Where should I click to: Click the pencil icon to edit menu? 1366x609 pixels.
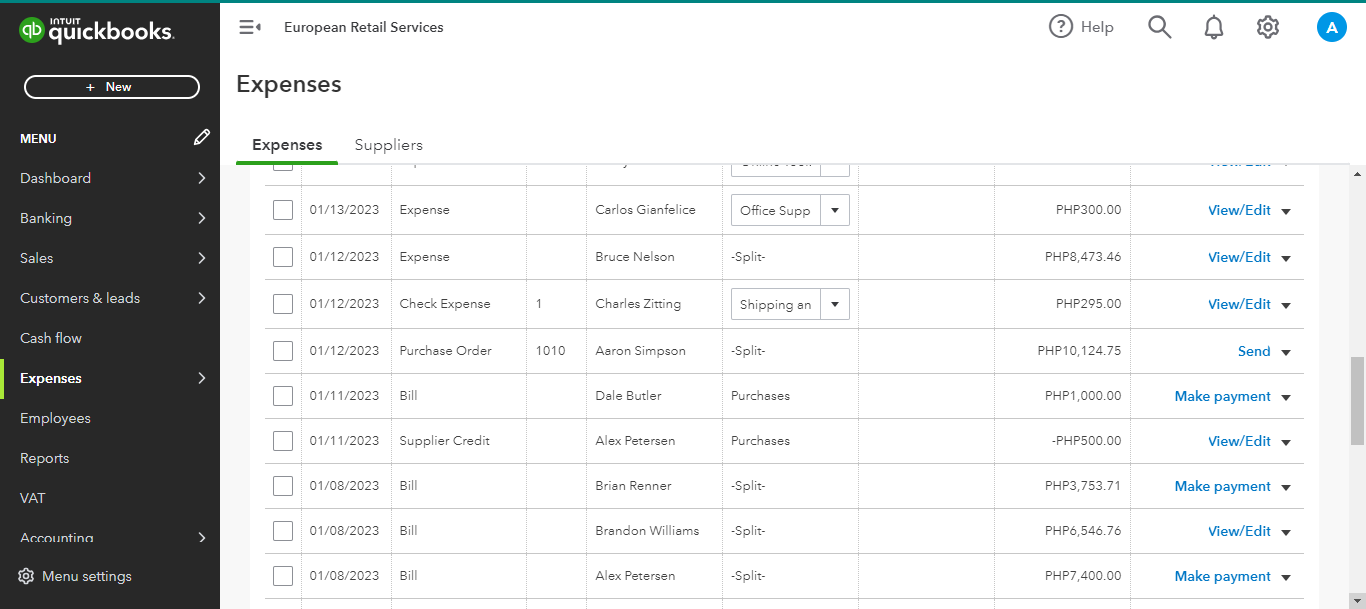pos(202,138)
